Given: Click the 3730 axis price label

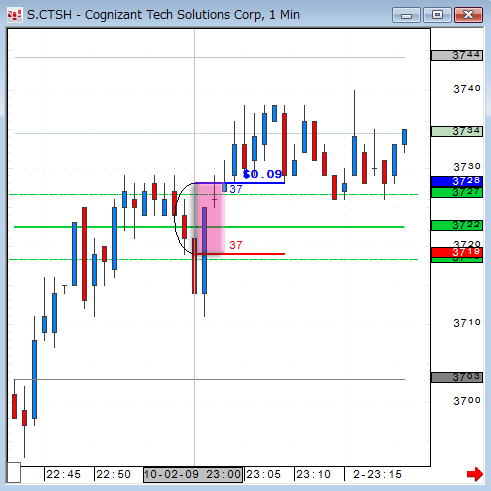Looking at the screenshot, I should tap(467, 167).
